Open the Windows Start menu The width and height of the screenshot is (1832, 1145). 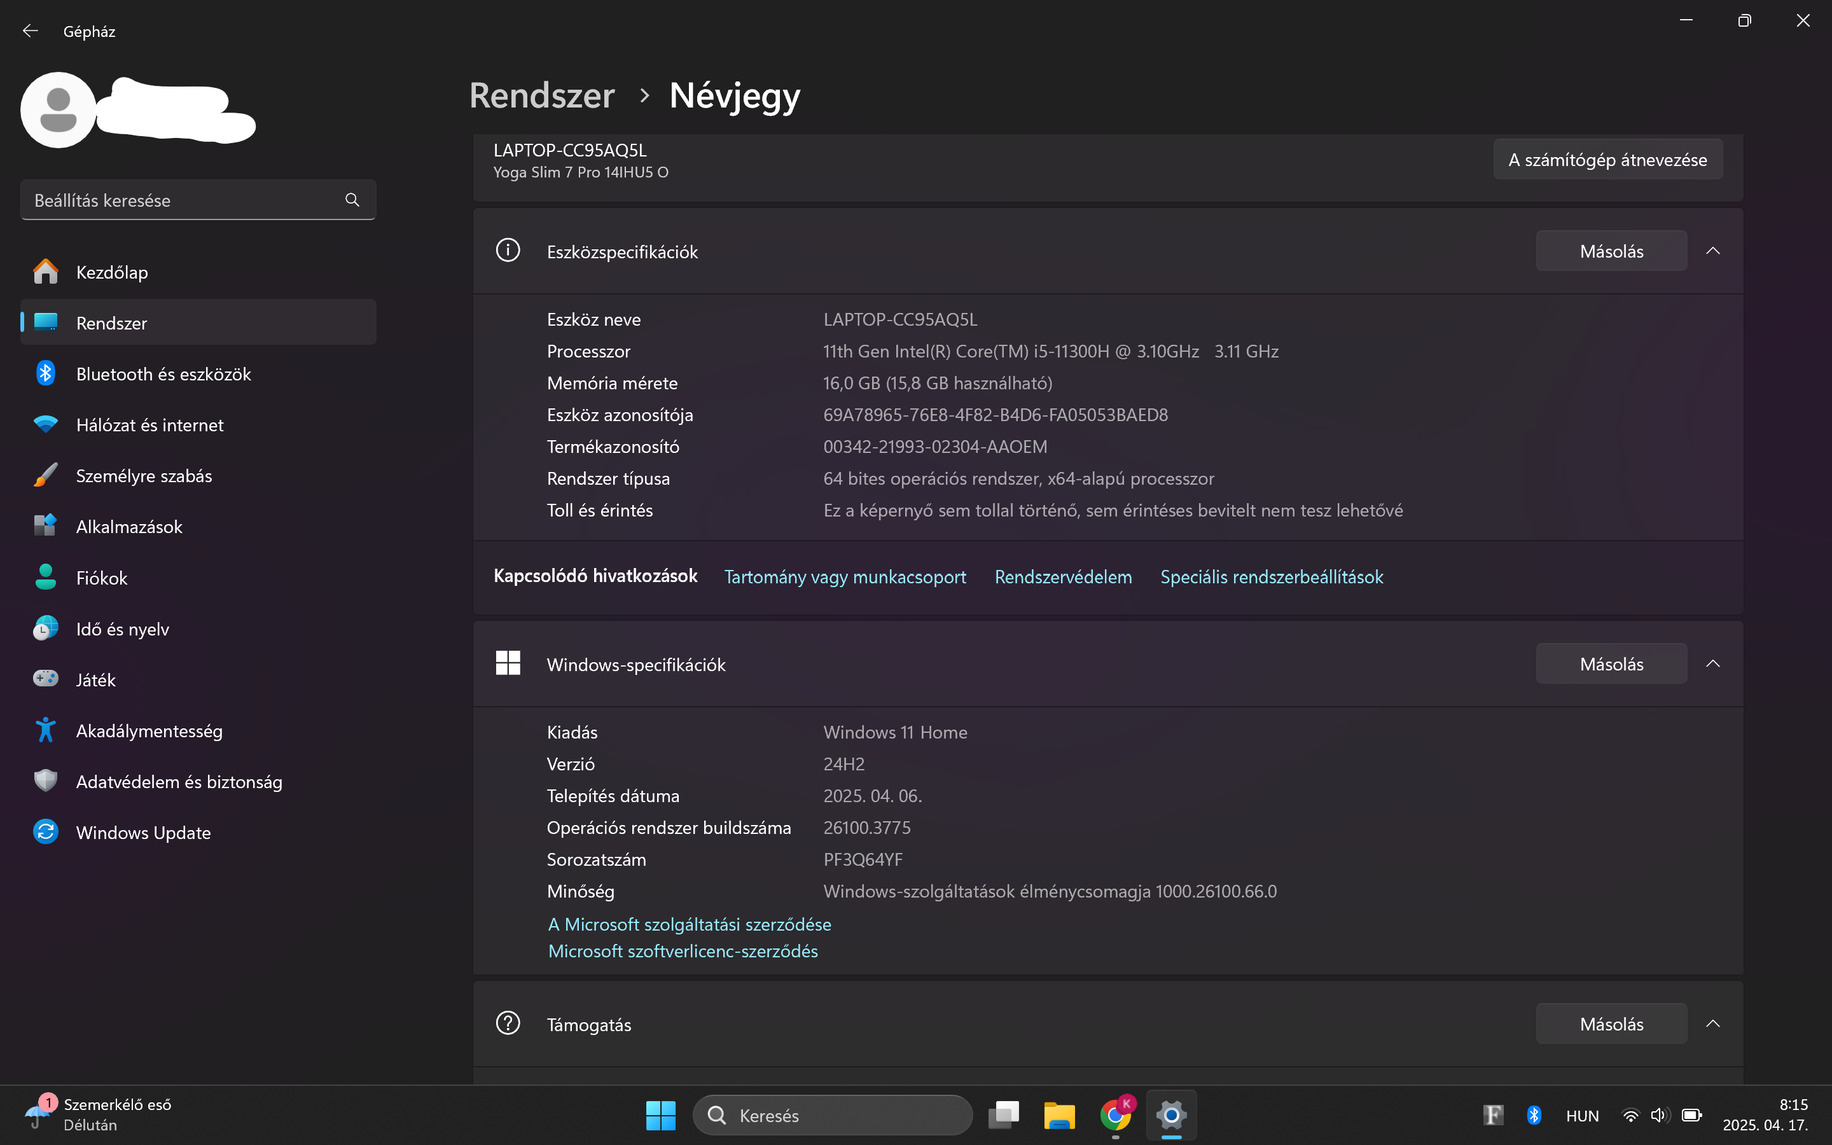(661, 1115)
